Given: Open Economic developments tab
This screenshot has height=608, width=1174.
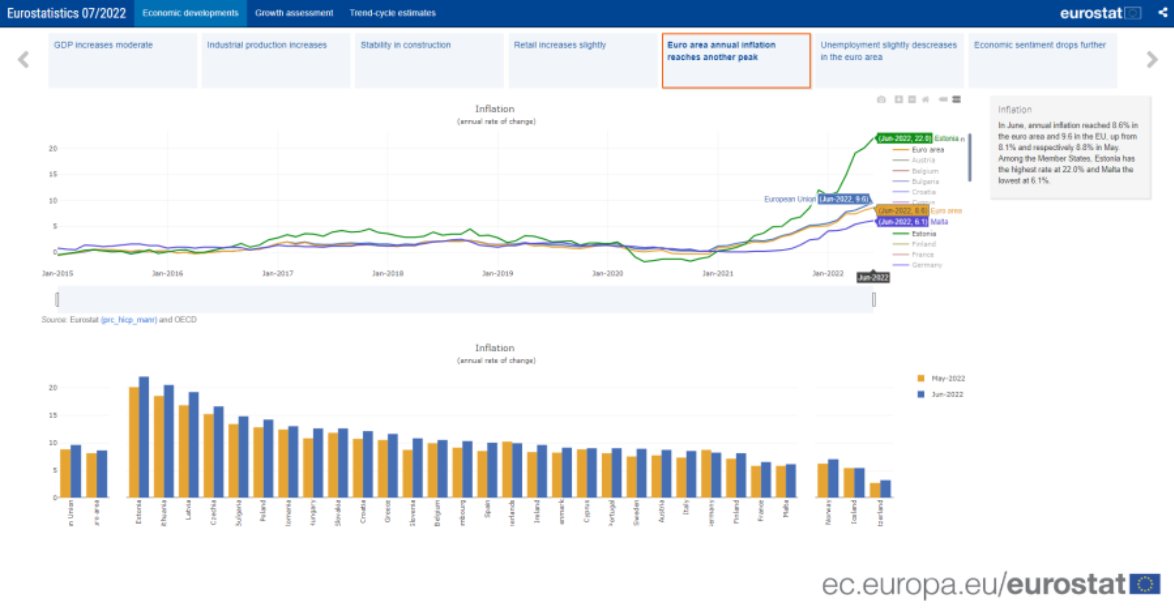Looking at the screenshot, I should 190,13.
